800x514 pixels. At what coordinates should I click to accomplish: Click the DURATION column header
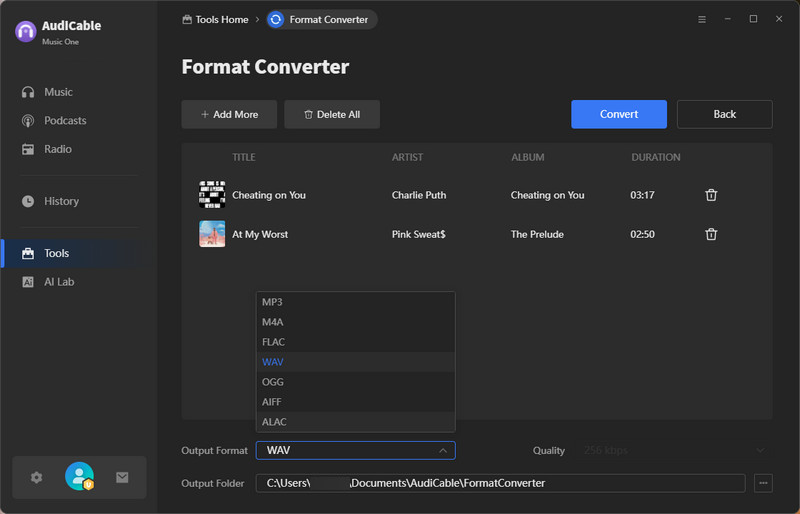(656, 157)
